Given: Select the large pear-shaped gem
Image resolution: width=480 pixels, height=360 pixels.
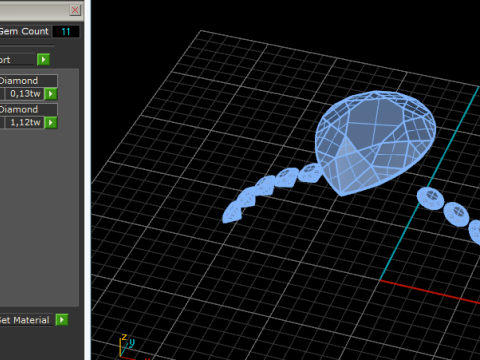Looking at the screenshot, I should tap(375, 142).
